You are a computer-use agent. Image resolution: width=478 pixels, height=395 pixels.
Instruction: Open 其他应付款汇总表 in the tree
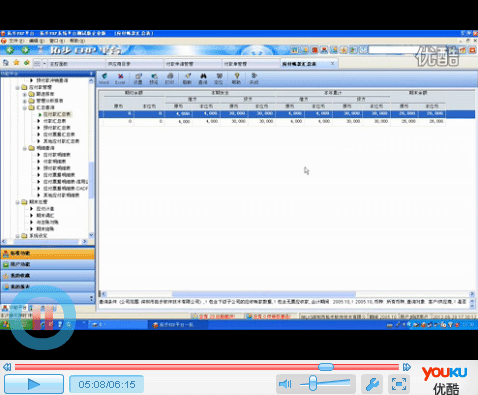(x=61, y=141)
